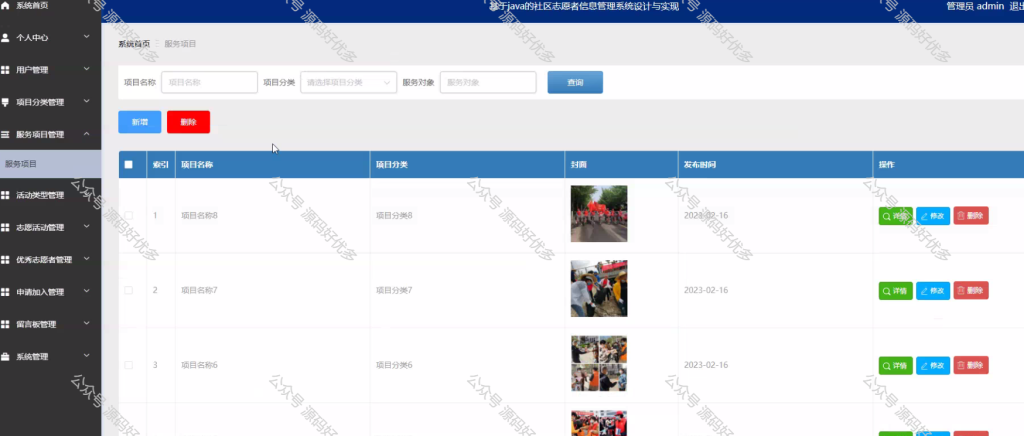Click the person icon for 个人中心
This screenshot has height=436, width=1024.
5,38
